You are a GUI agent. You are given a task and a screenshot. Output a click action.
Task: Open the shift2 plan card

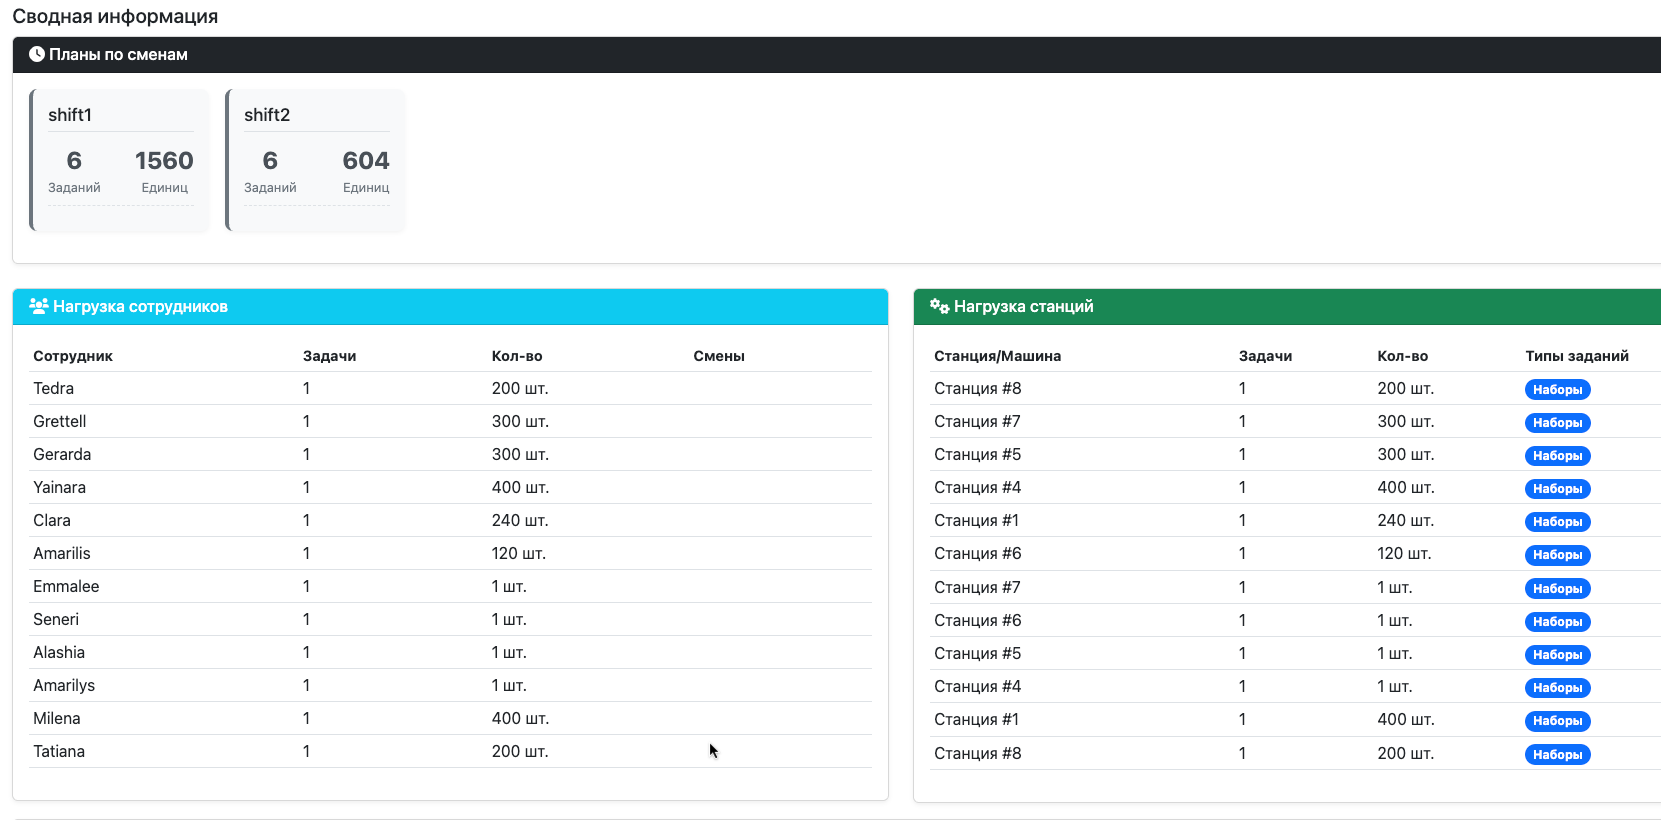(x=316, y=160)
